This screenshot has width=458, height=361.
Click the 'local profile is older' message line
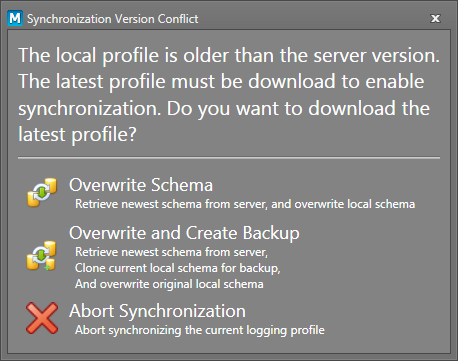click(229, 55)
